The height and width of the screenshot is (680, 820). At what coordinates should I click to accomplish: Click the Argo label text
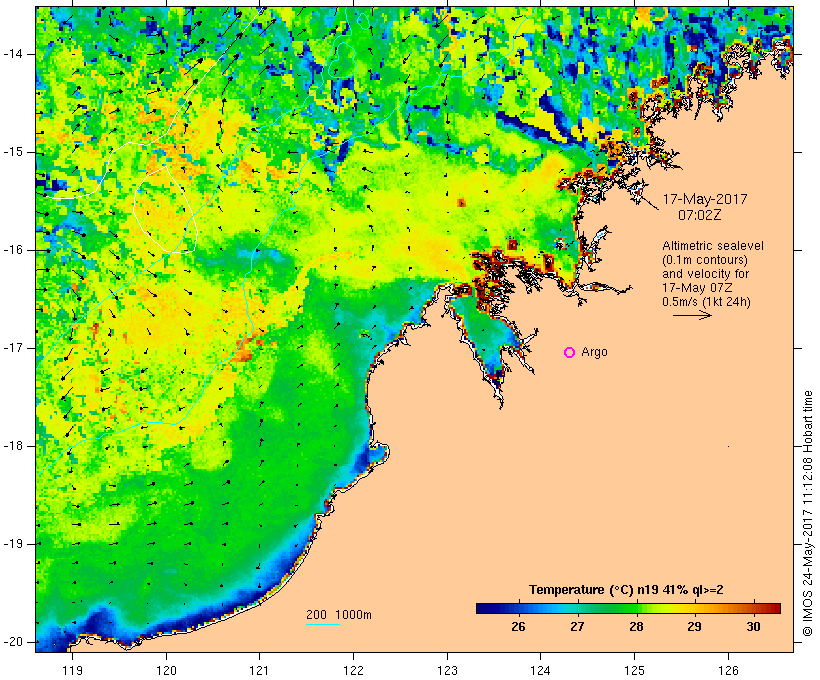pyautogui.click(x=595, y=352)
